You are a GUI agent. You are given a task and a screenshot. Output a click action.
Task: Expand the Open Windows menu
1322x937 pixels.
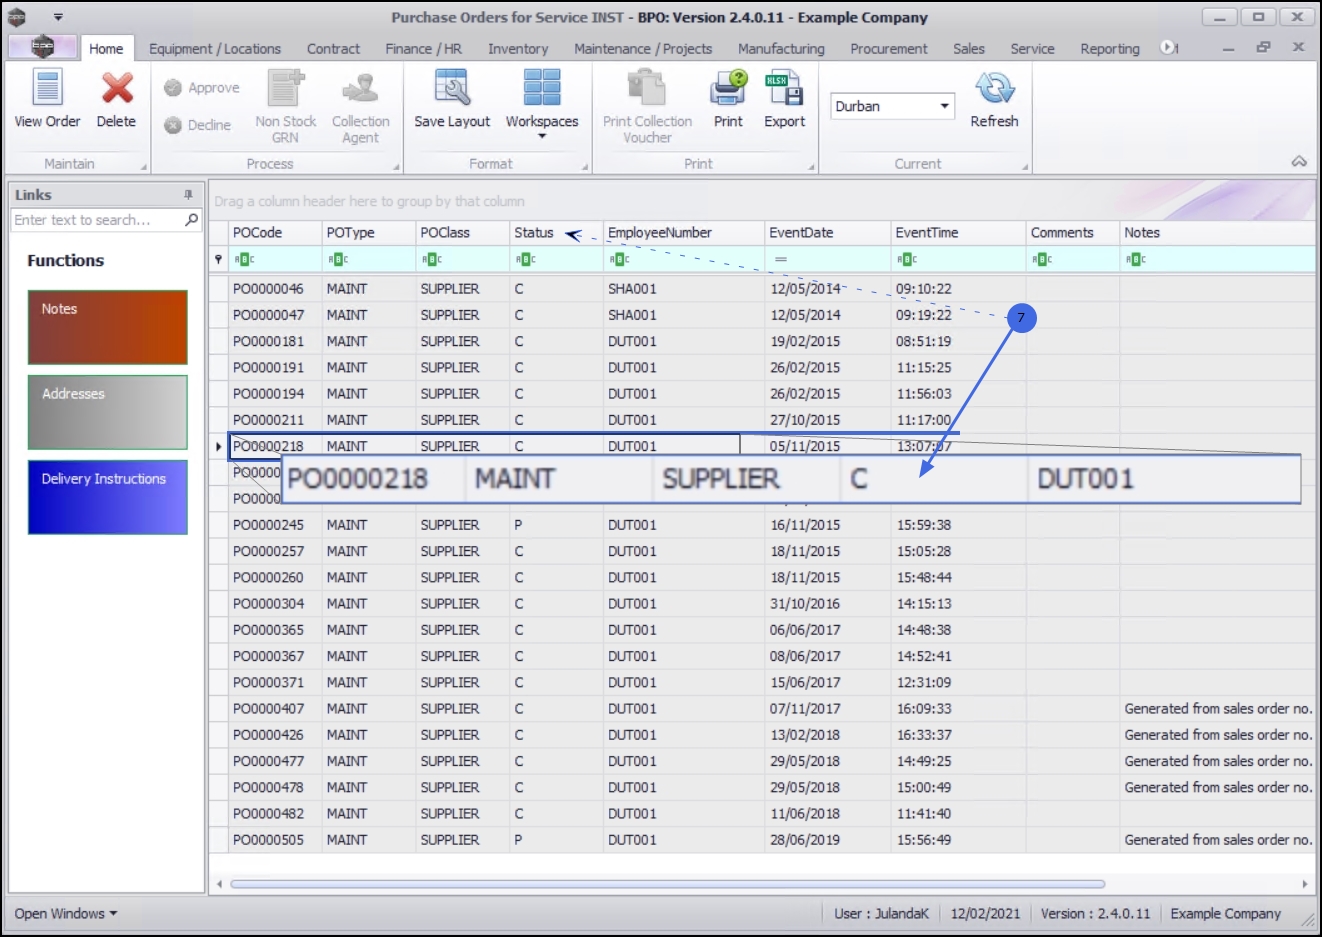66,913
